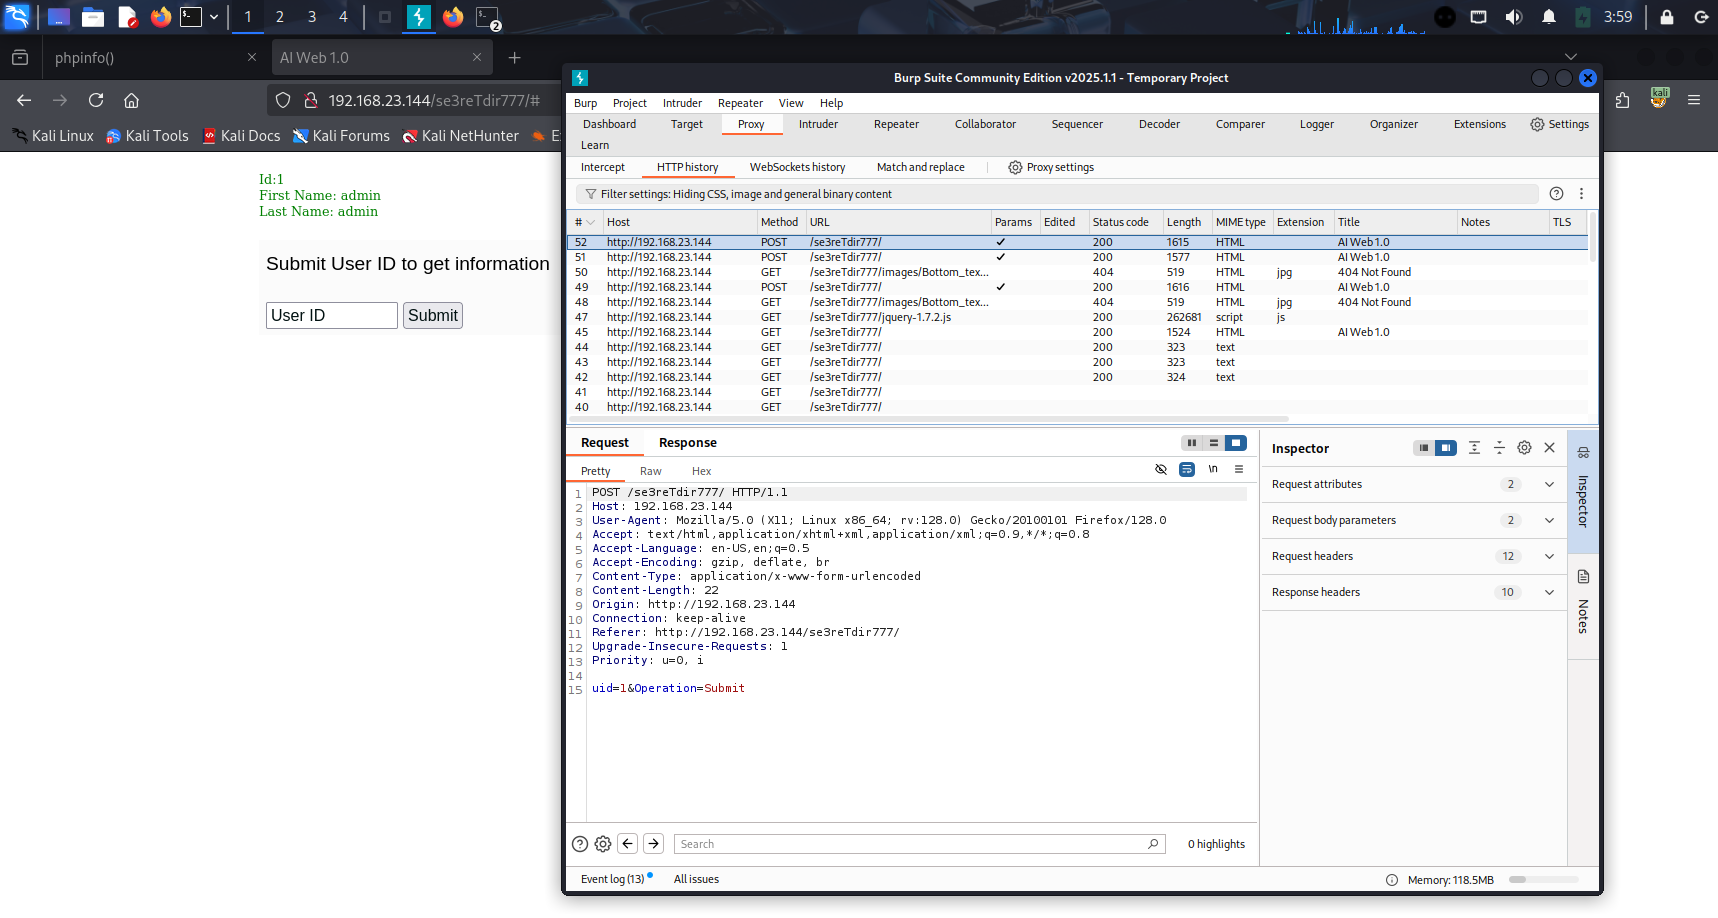This screenshot has height=918, width=1718.
Task: Expand the Request attributes section
Action: point(1549,484)
